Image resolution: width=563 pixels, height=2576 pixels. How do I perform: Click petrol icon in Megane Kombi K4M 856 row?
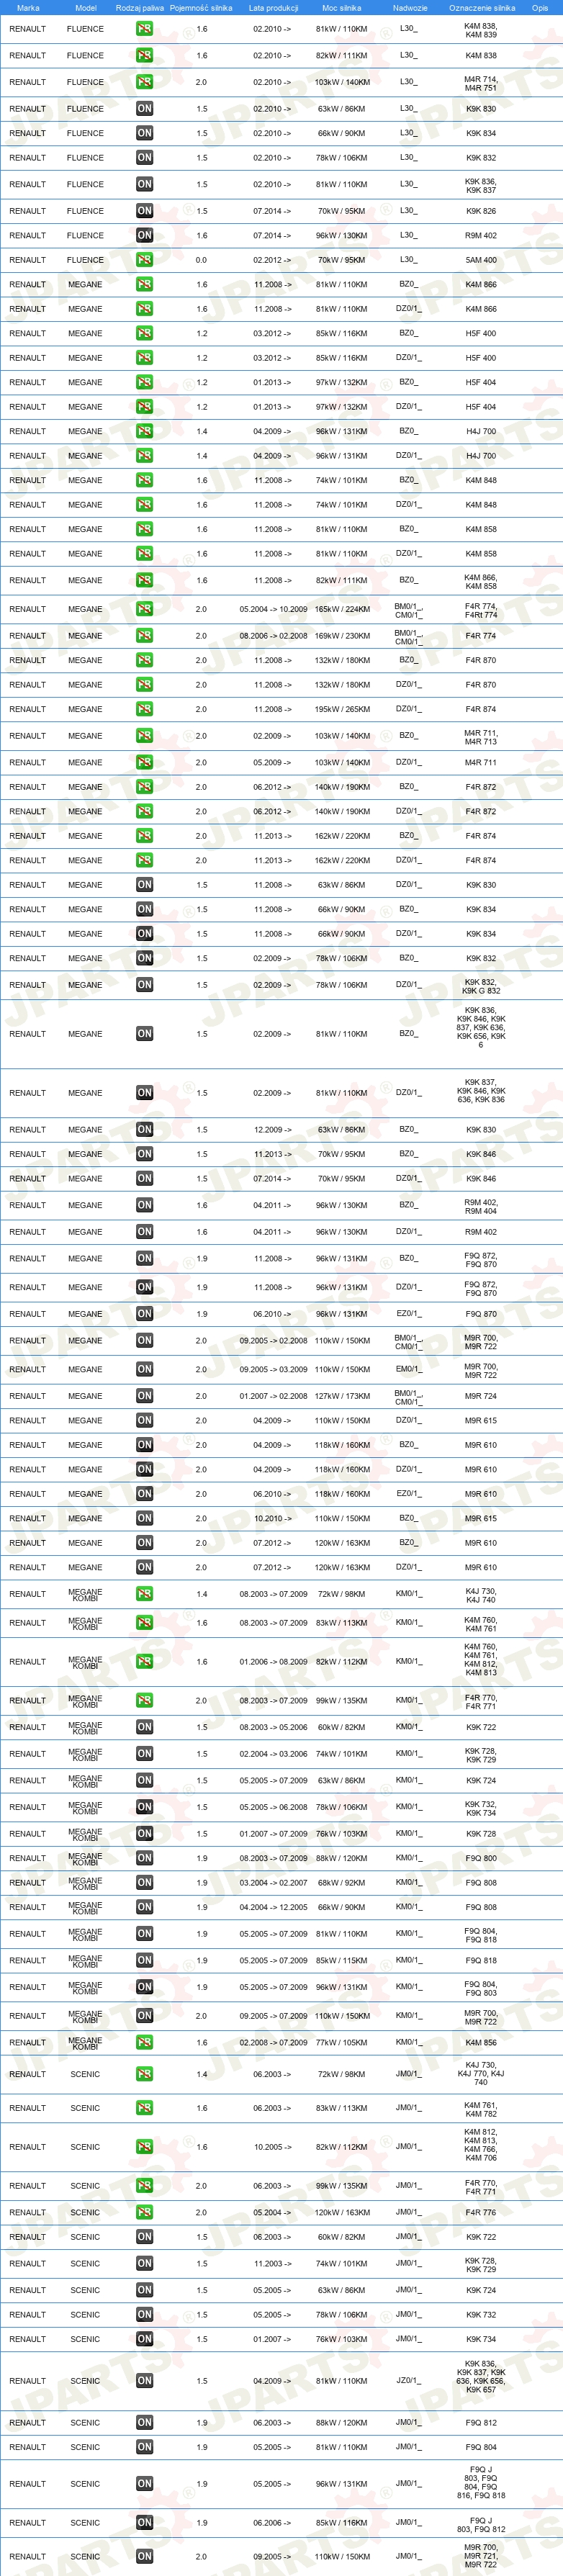tap(145, 2042)
